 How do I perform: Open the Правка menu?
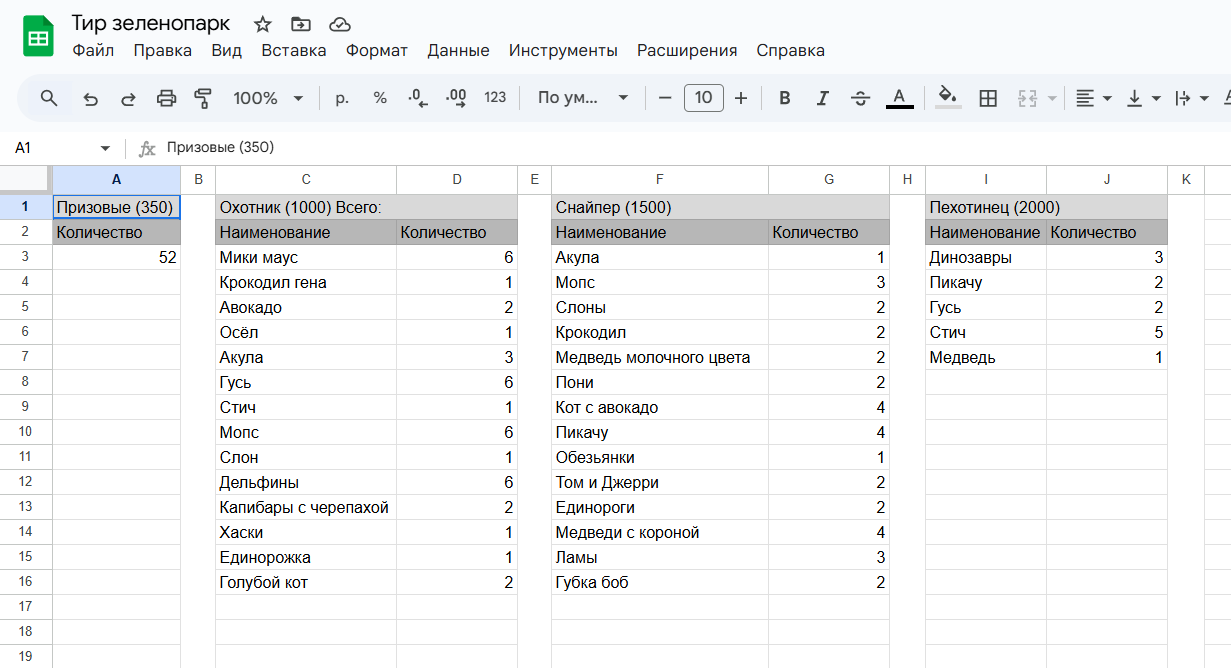tap(162, 50)
